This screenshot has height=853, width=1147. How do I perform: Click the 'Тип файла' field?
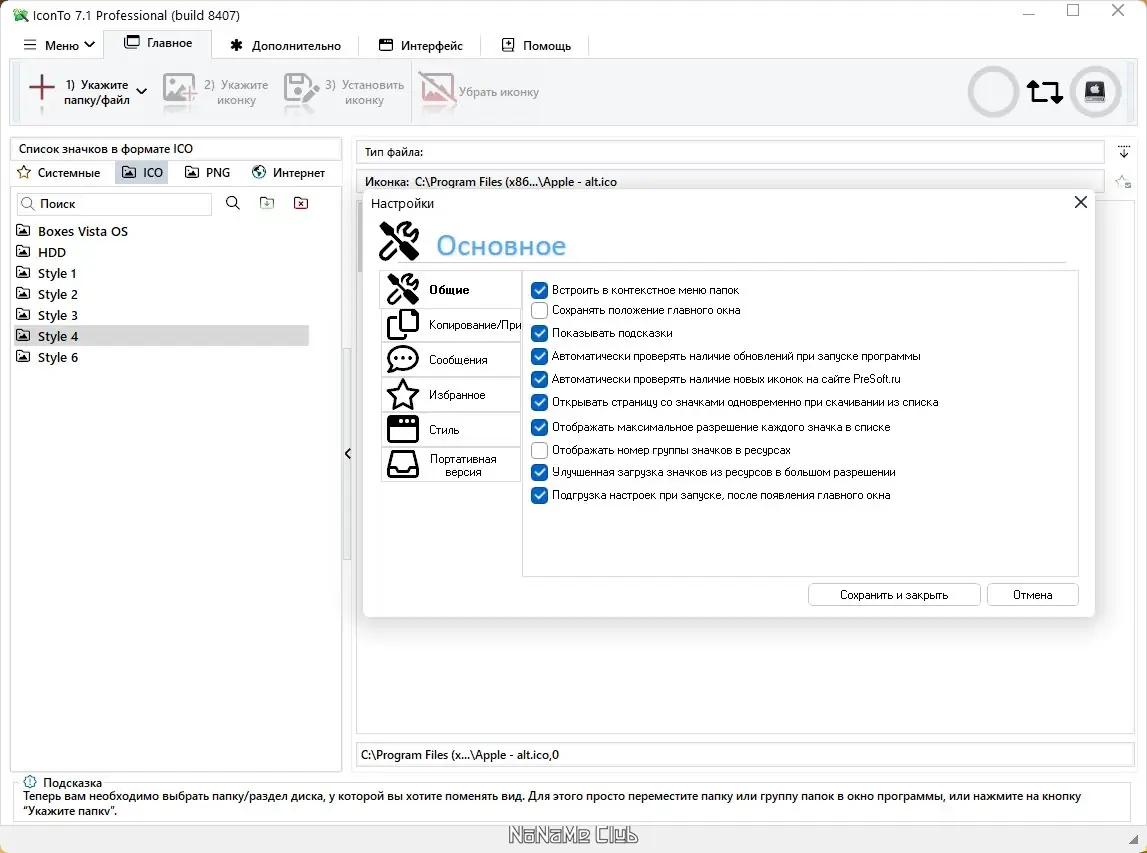[x=730, y=152]
